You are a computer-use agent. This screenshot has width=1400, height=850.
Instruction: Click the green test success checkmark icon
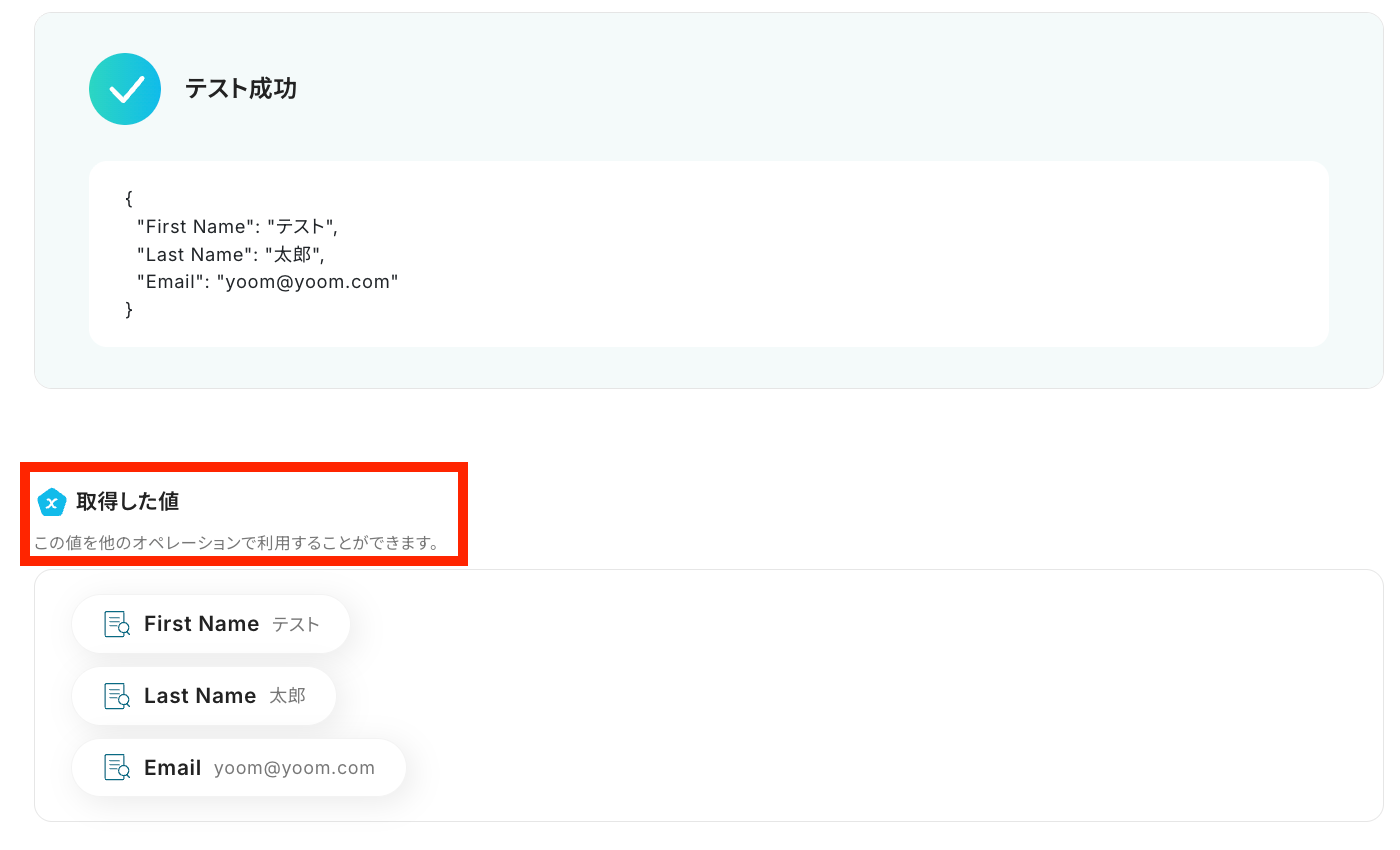tap(125, 89)
